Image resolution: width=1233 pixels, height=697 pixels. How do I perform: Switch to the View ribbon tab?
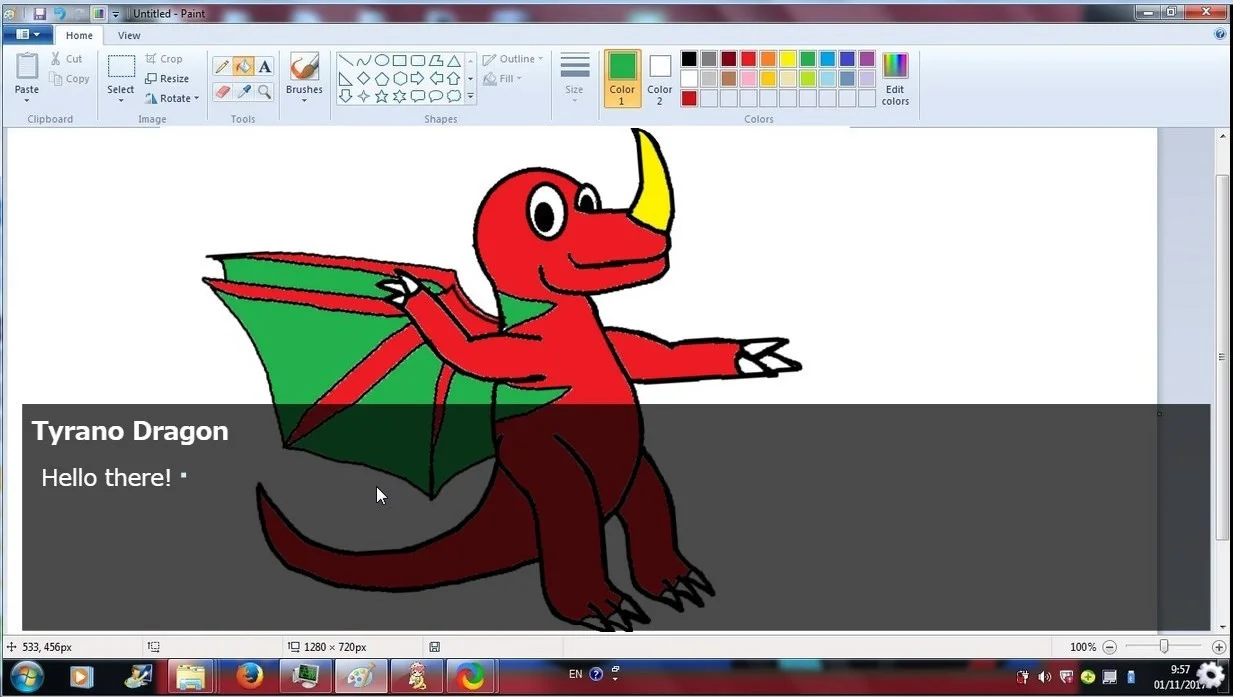(129, 35)
